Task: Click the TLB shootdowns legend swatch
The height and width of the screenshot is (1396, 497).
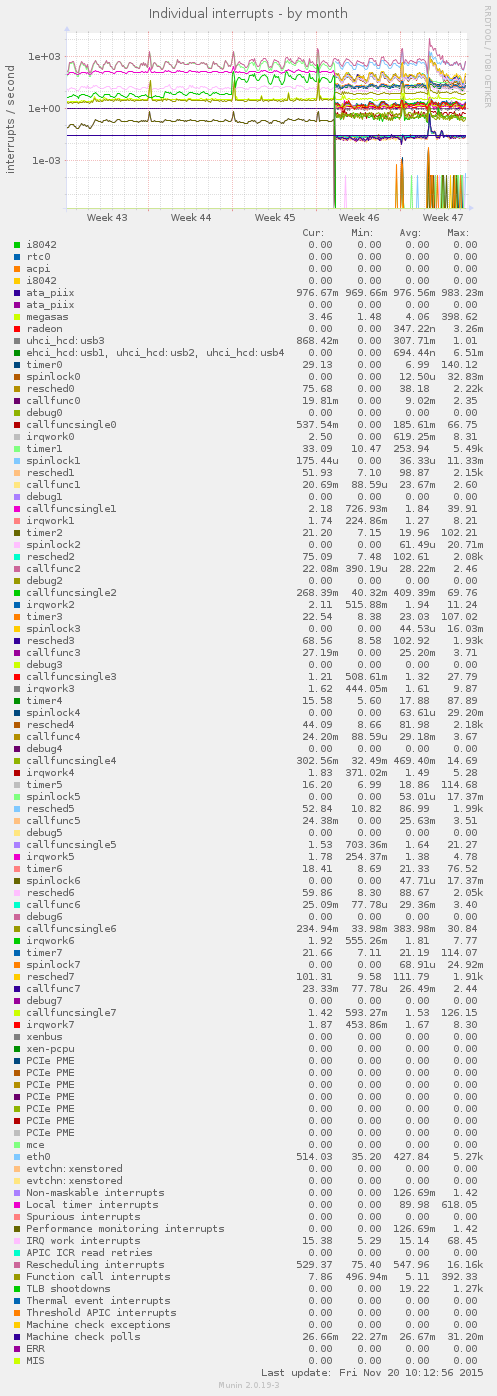Action: 17,1289
